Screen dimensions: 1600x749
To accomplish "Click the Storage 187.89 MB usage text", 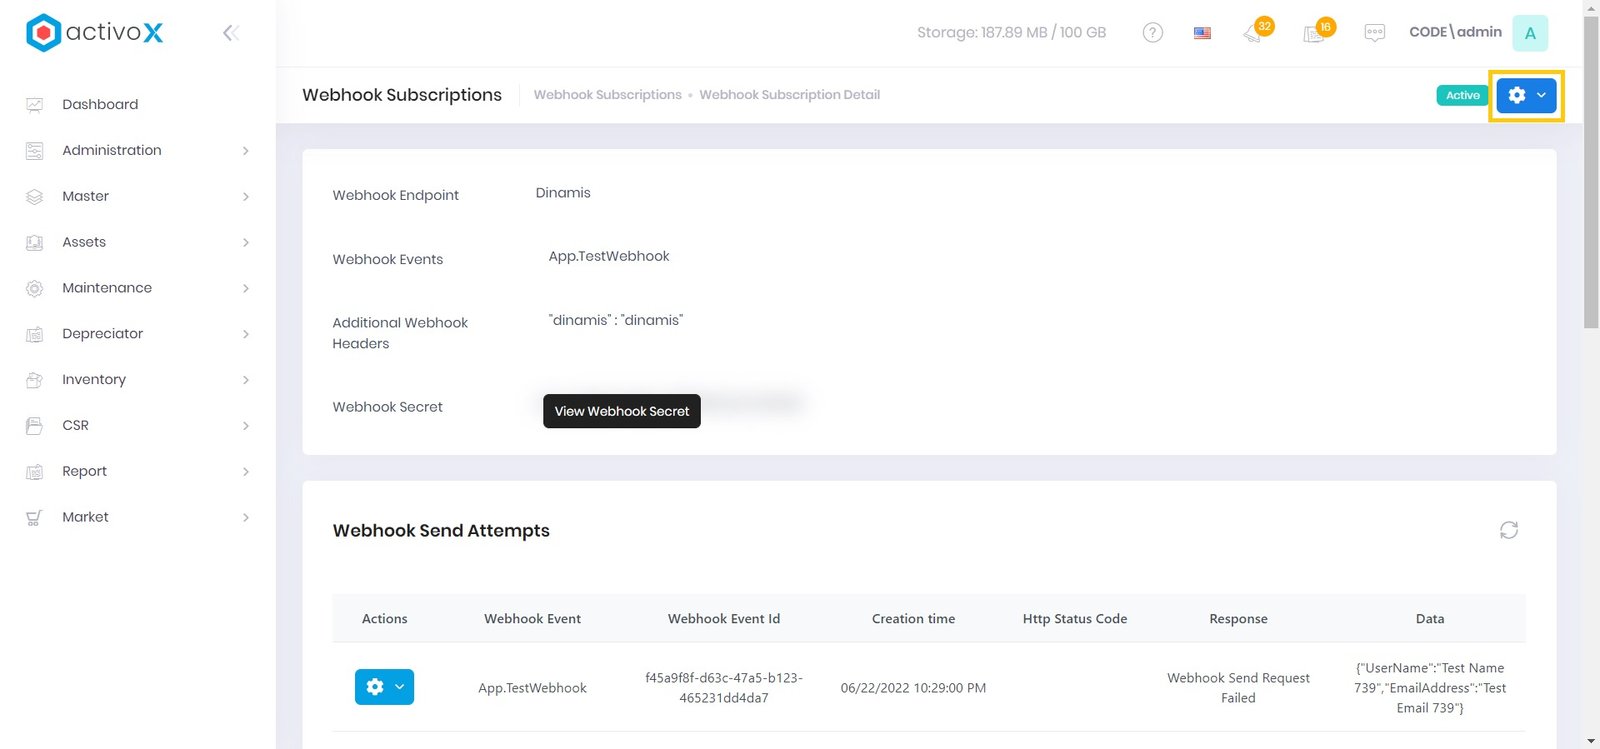I will (1011, 32).
